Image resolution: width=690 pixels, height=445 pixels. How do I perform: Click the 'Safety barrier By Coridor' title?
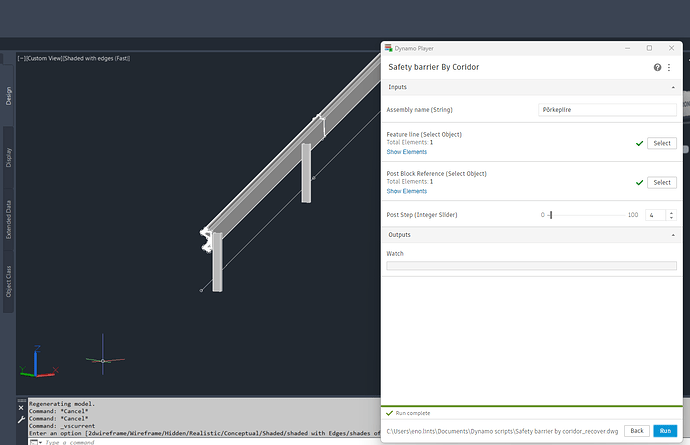click(x=433, y=67)
